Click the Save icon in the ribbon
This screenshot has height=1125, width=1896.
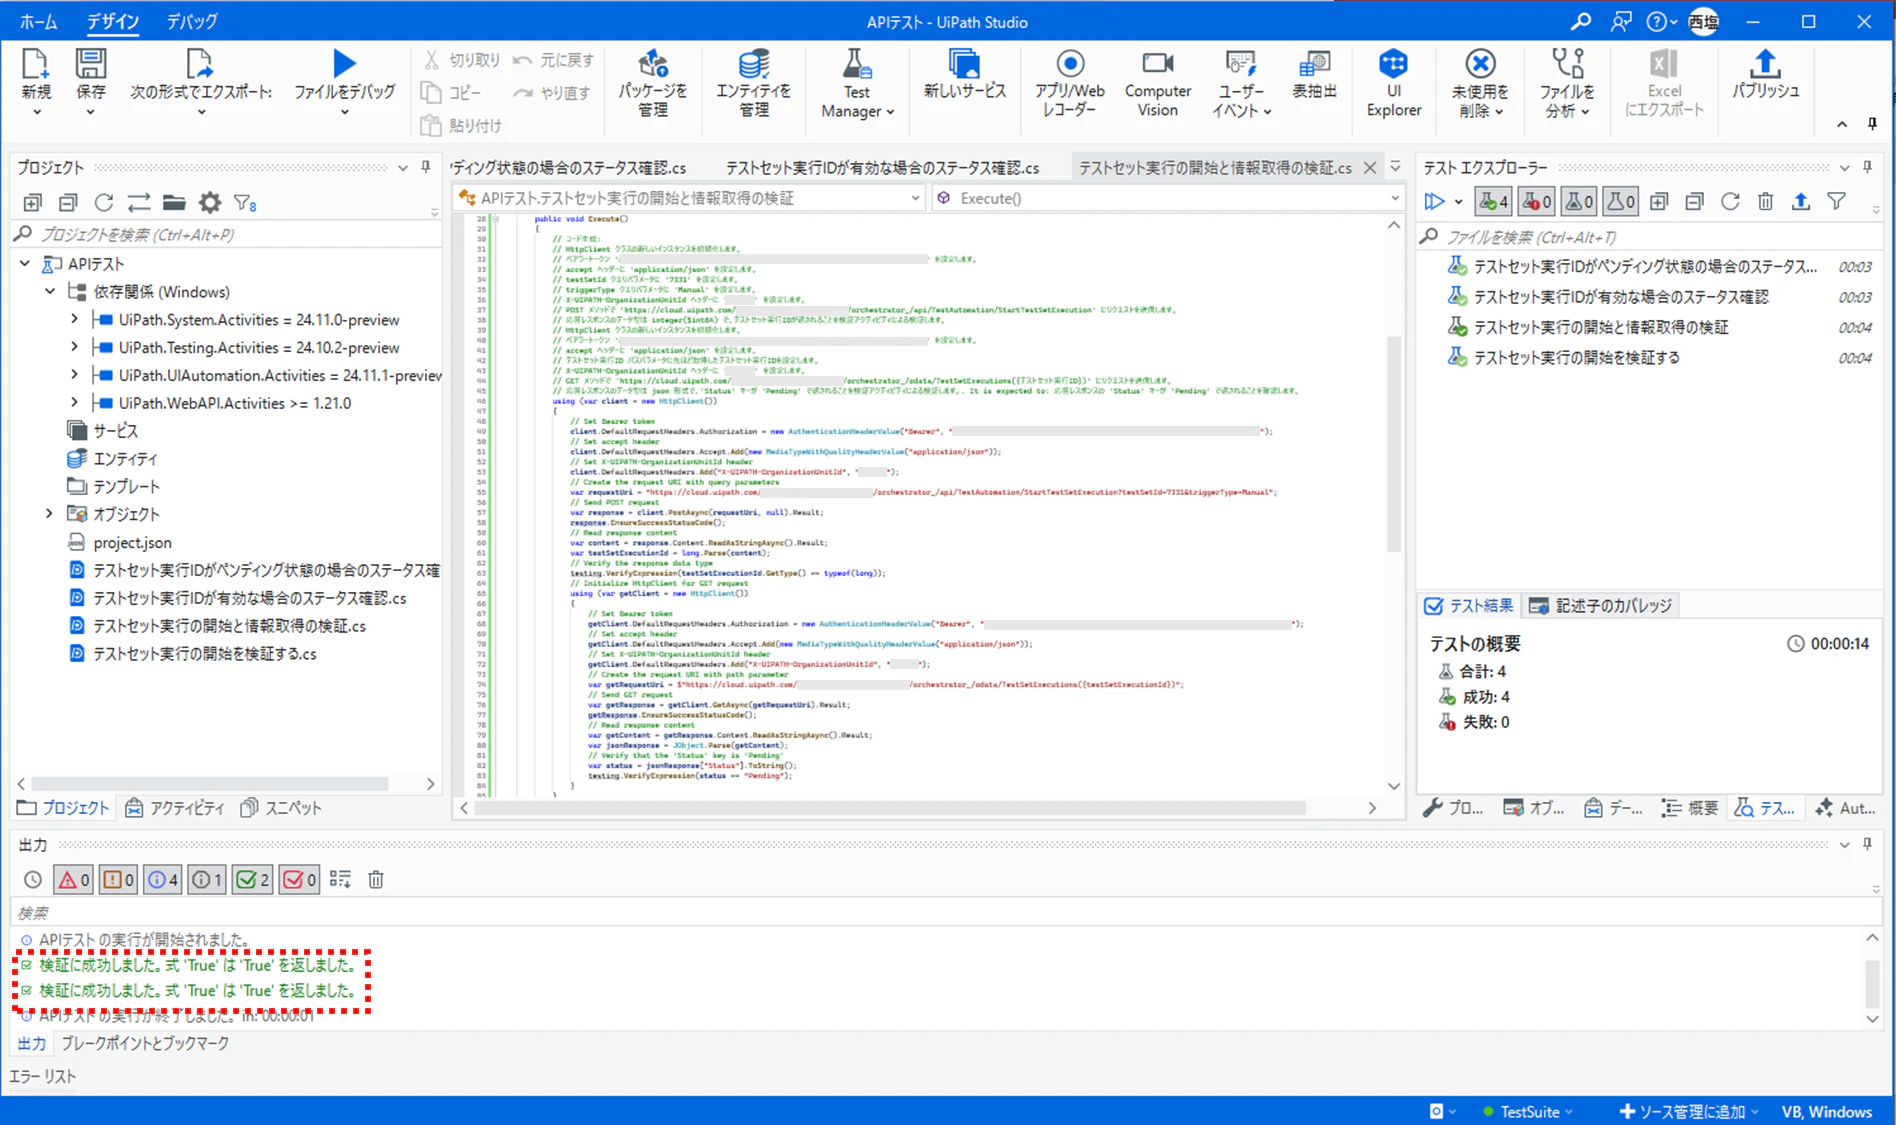[91, 64]
